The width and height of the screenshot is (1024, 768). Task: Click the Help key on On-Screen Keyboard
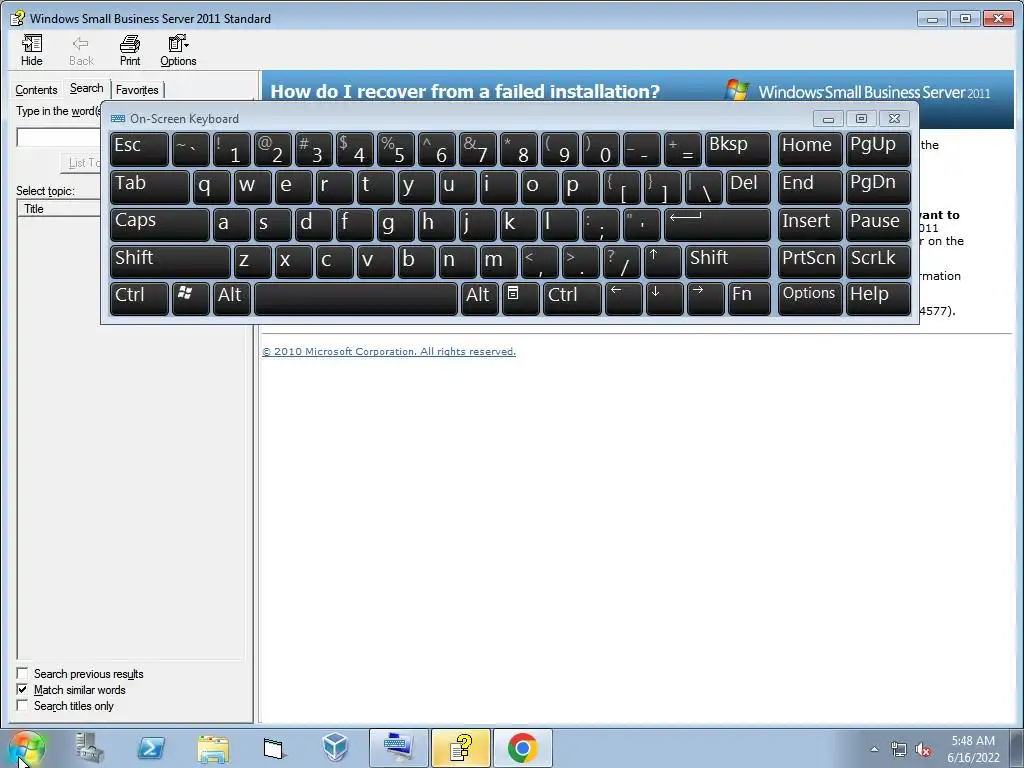point(878,298)
